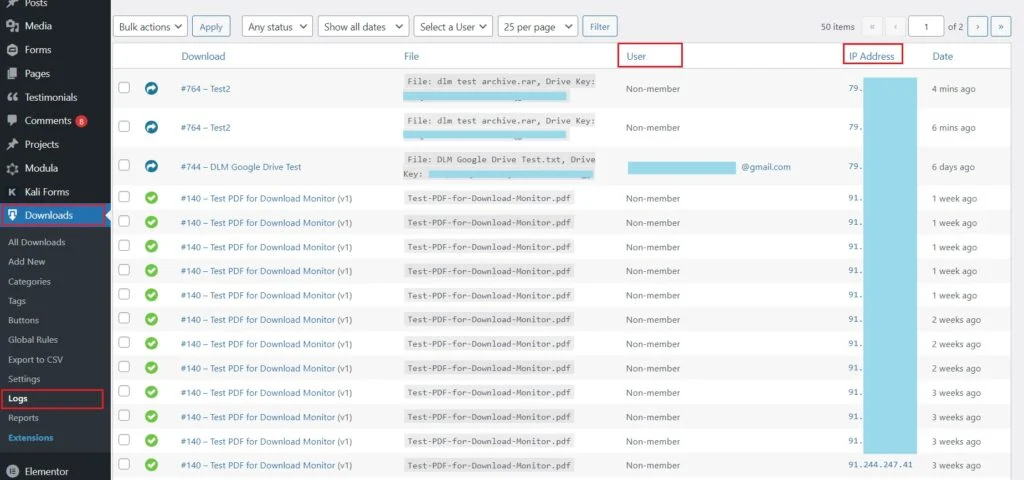This screenshot has width=1024, height=480.
Task: Tick checkbox for the 6 mins ago row
Action: tap(124, 127)
